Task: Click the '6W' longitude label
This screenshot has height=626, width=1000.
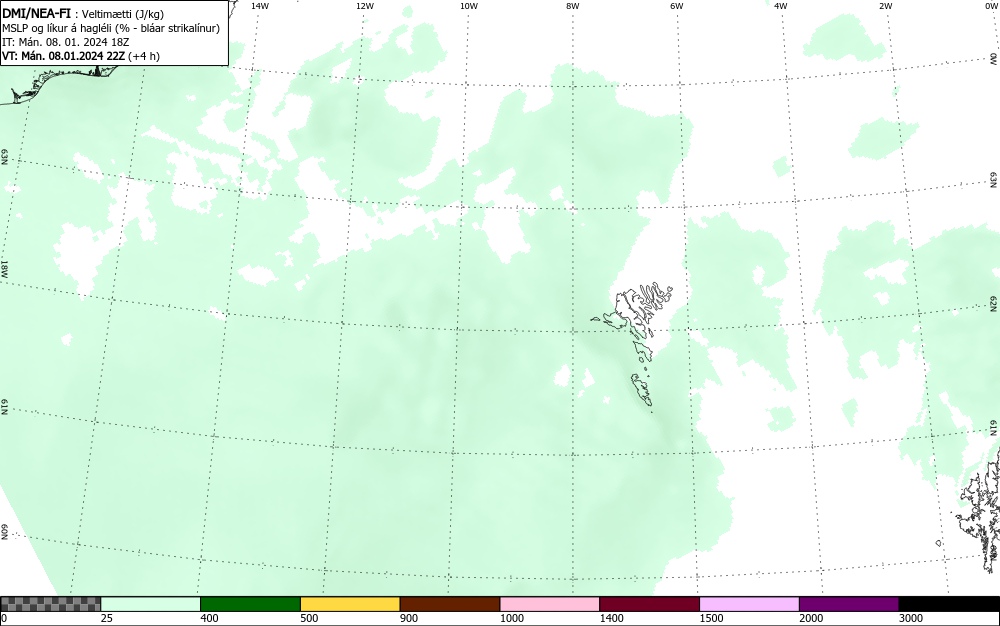Action: (677, 6)
